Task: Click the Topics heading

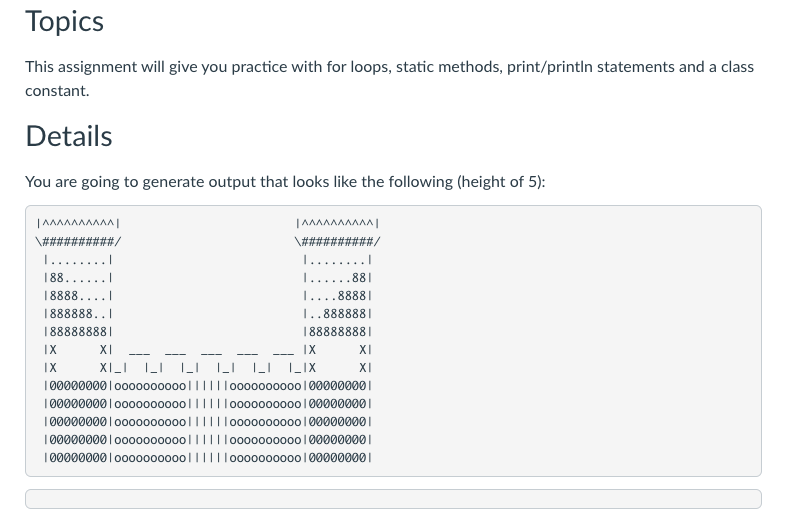Action: click(x=65, y=22)
